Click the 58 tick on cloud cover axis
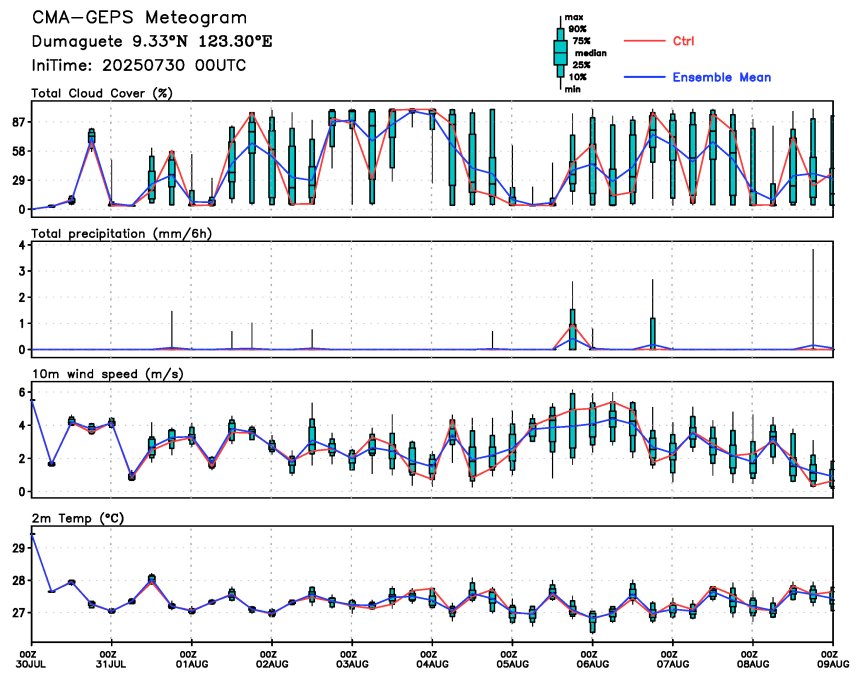Image resolution: width=860 pixels, height=680 pixels. click(18, 151)
